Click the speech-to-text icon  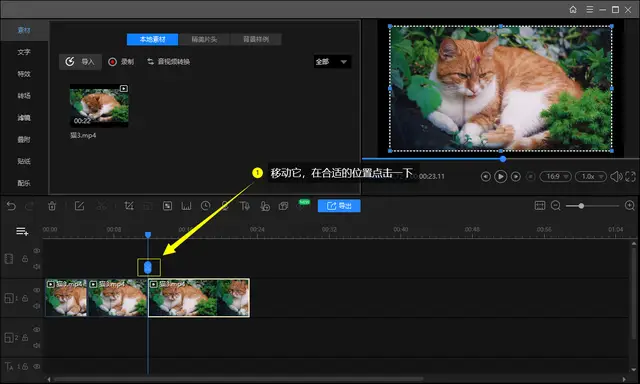264,206
